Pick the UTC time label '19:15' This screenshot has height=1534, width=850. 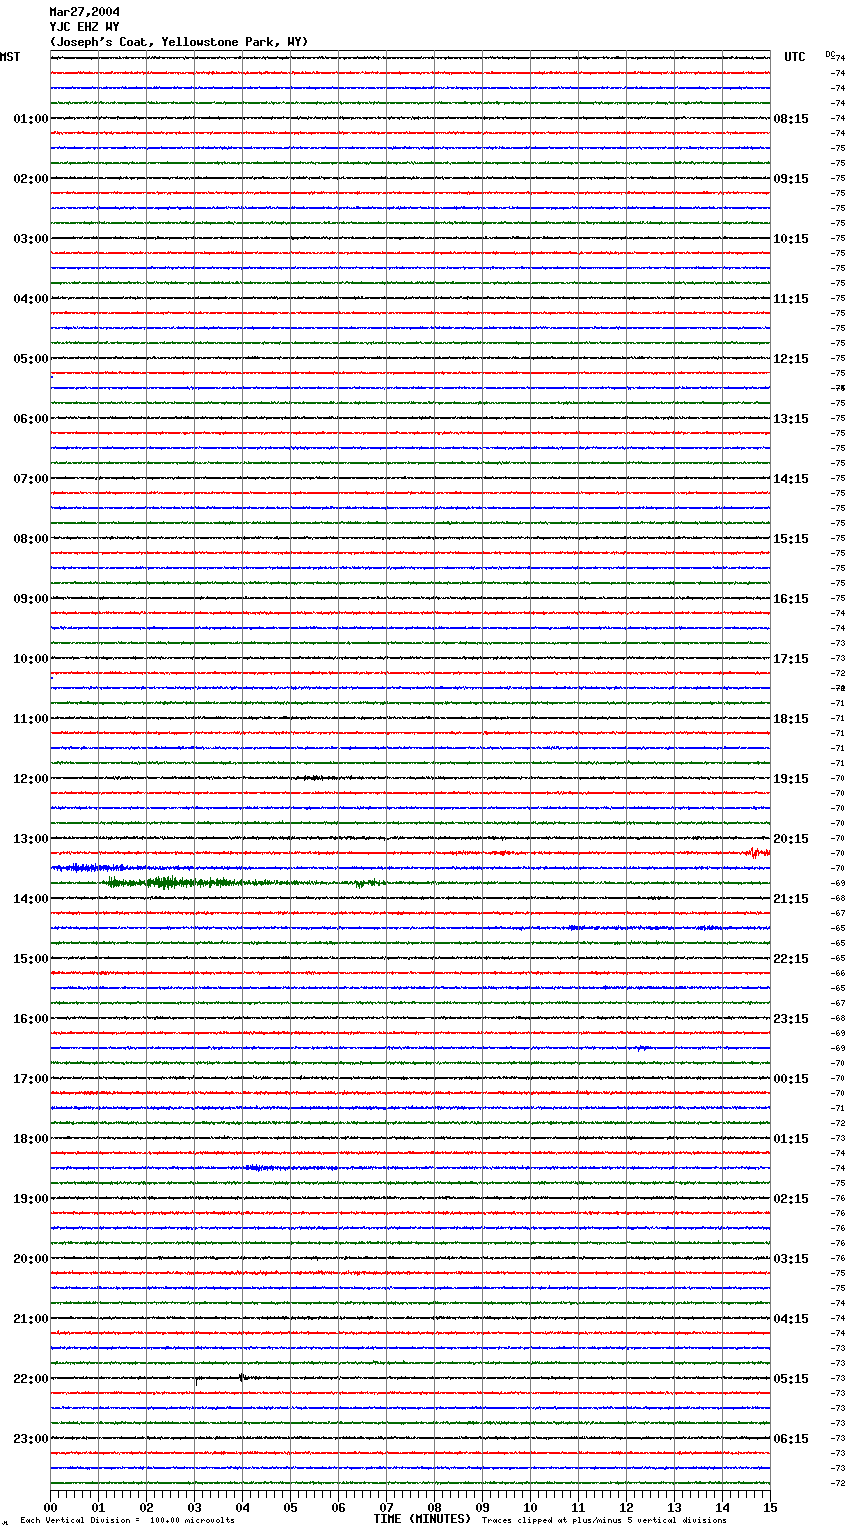click(791, 779)
